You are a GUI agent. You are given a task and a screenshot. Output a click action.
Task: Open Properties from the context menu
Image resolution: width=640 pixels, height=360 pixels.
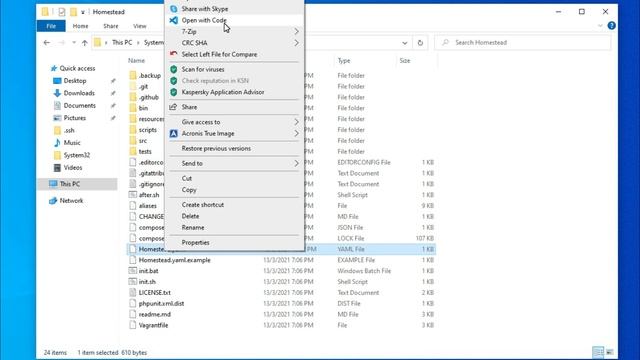[235, 242]
